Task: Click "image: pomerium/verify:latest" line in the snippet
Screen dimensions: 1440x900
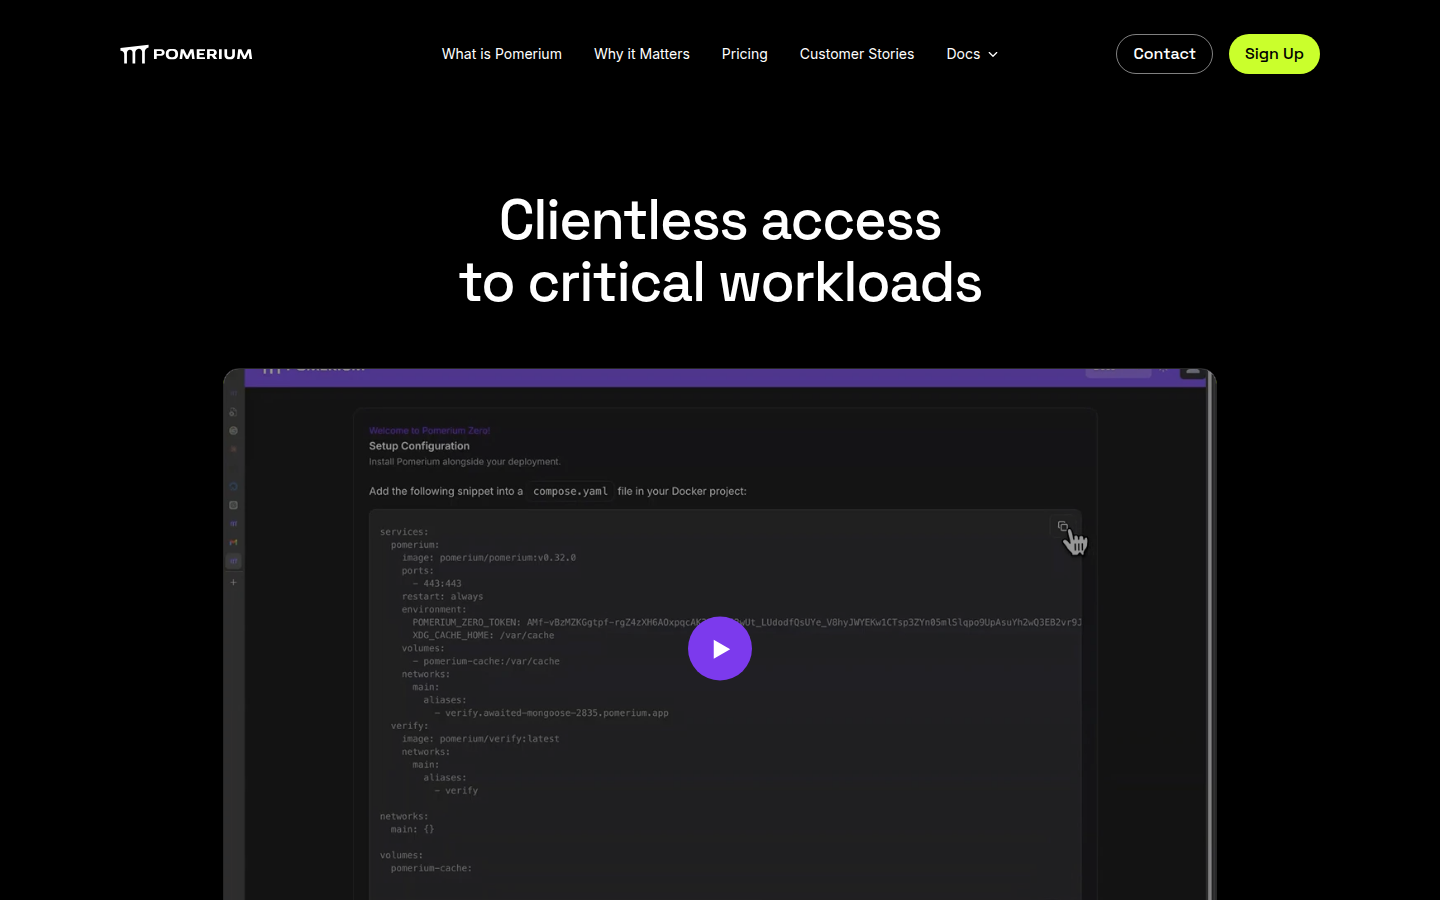Action: click(x=481, y=739)
